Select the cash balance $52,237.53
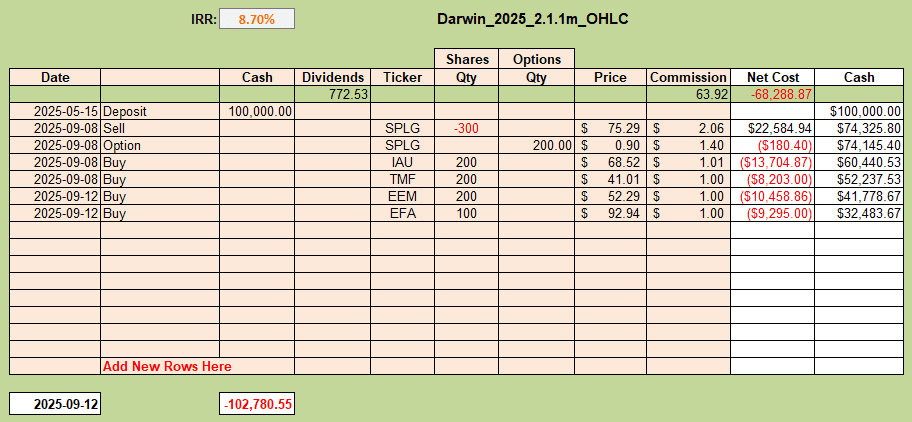Screen dimensions: 912x422 pyautogui.click(x=858, y=180)
